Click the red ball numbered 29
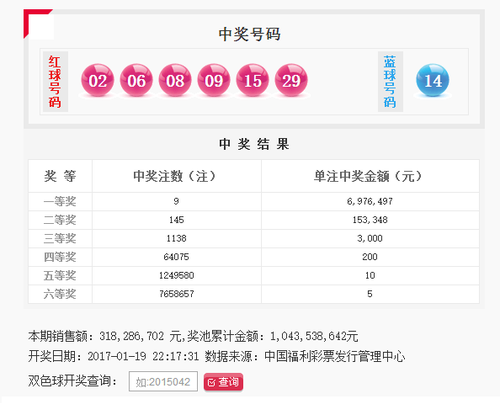Viewport: 500px width, 403px height. (291, 80)
